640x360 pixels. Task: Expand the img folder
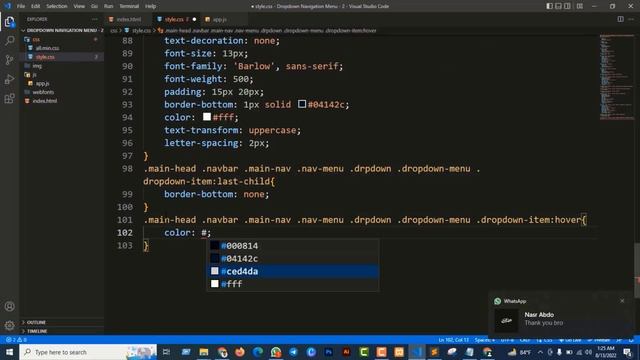[61, 66]
